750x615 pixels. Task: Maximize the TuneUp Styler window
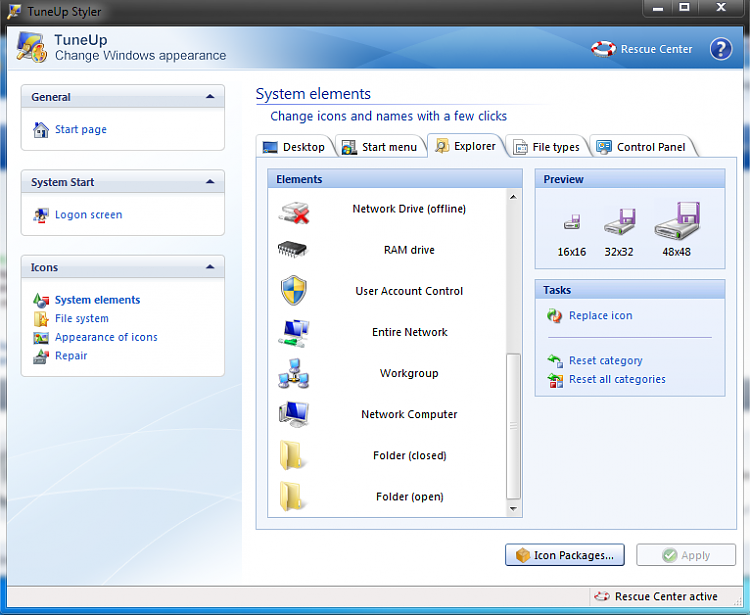pos(684,8)
